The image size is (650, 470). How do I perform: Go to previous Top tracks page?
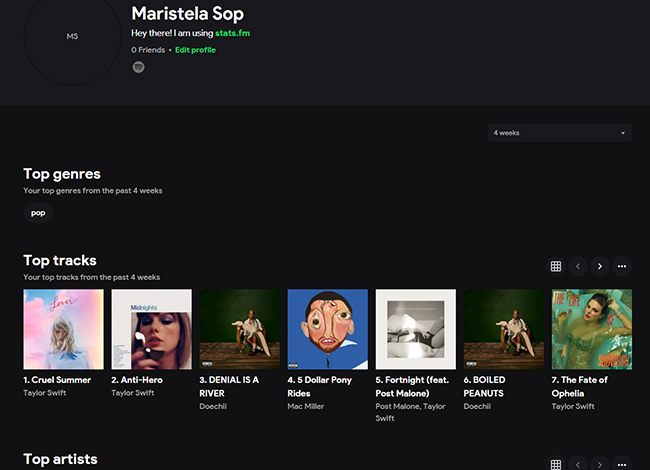(578, 266)
